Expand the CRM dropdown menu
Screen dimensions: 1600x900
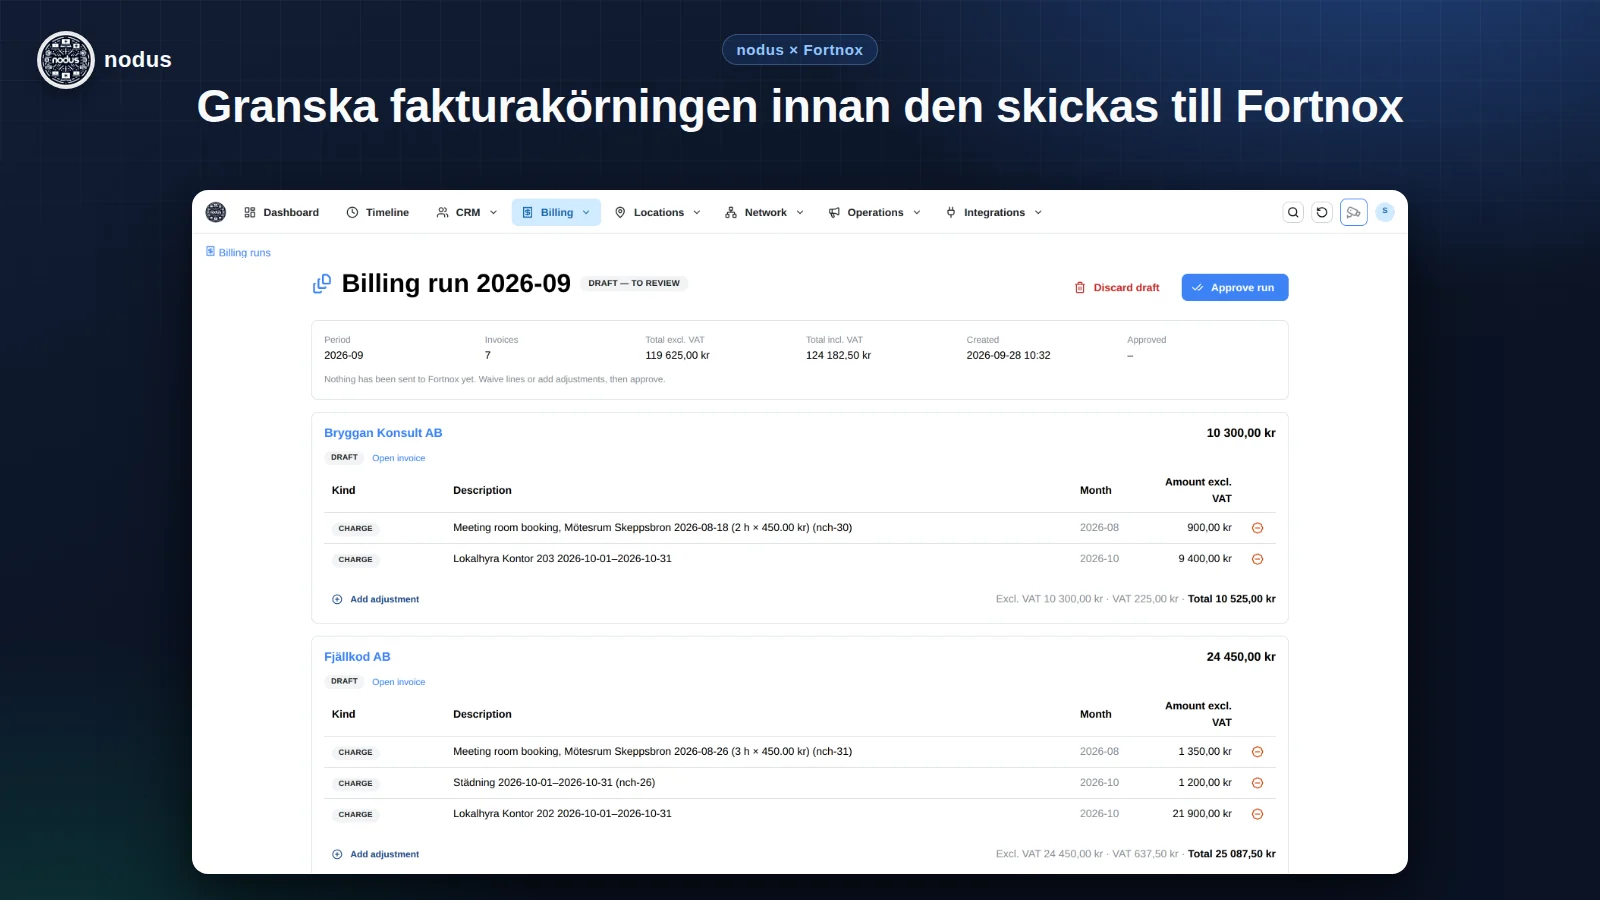[x=467, y=212]
